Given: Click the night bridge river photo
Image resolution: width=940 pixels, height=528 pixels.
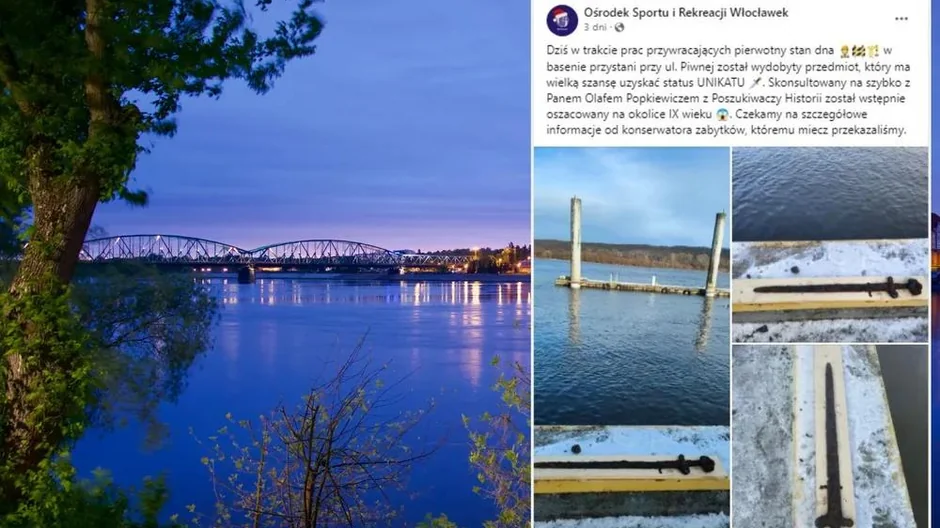Looking at the screenshot, I should [265, 264].
